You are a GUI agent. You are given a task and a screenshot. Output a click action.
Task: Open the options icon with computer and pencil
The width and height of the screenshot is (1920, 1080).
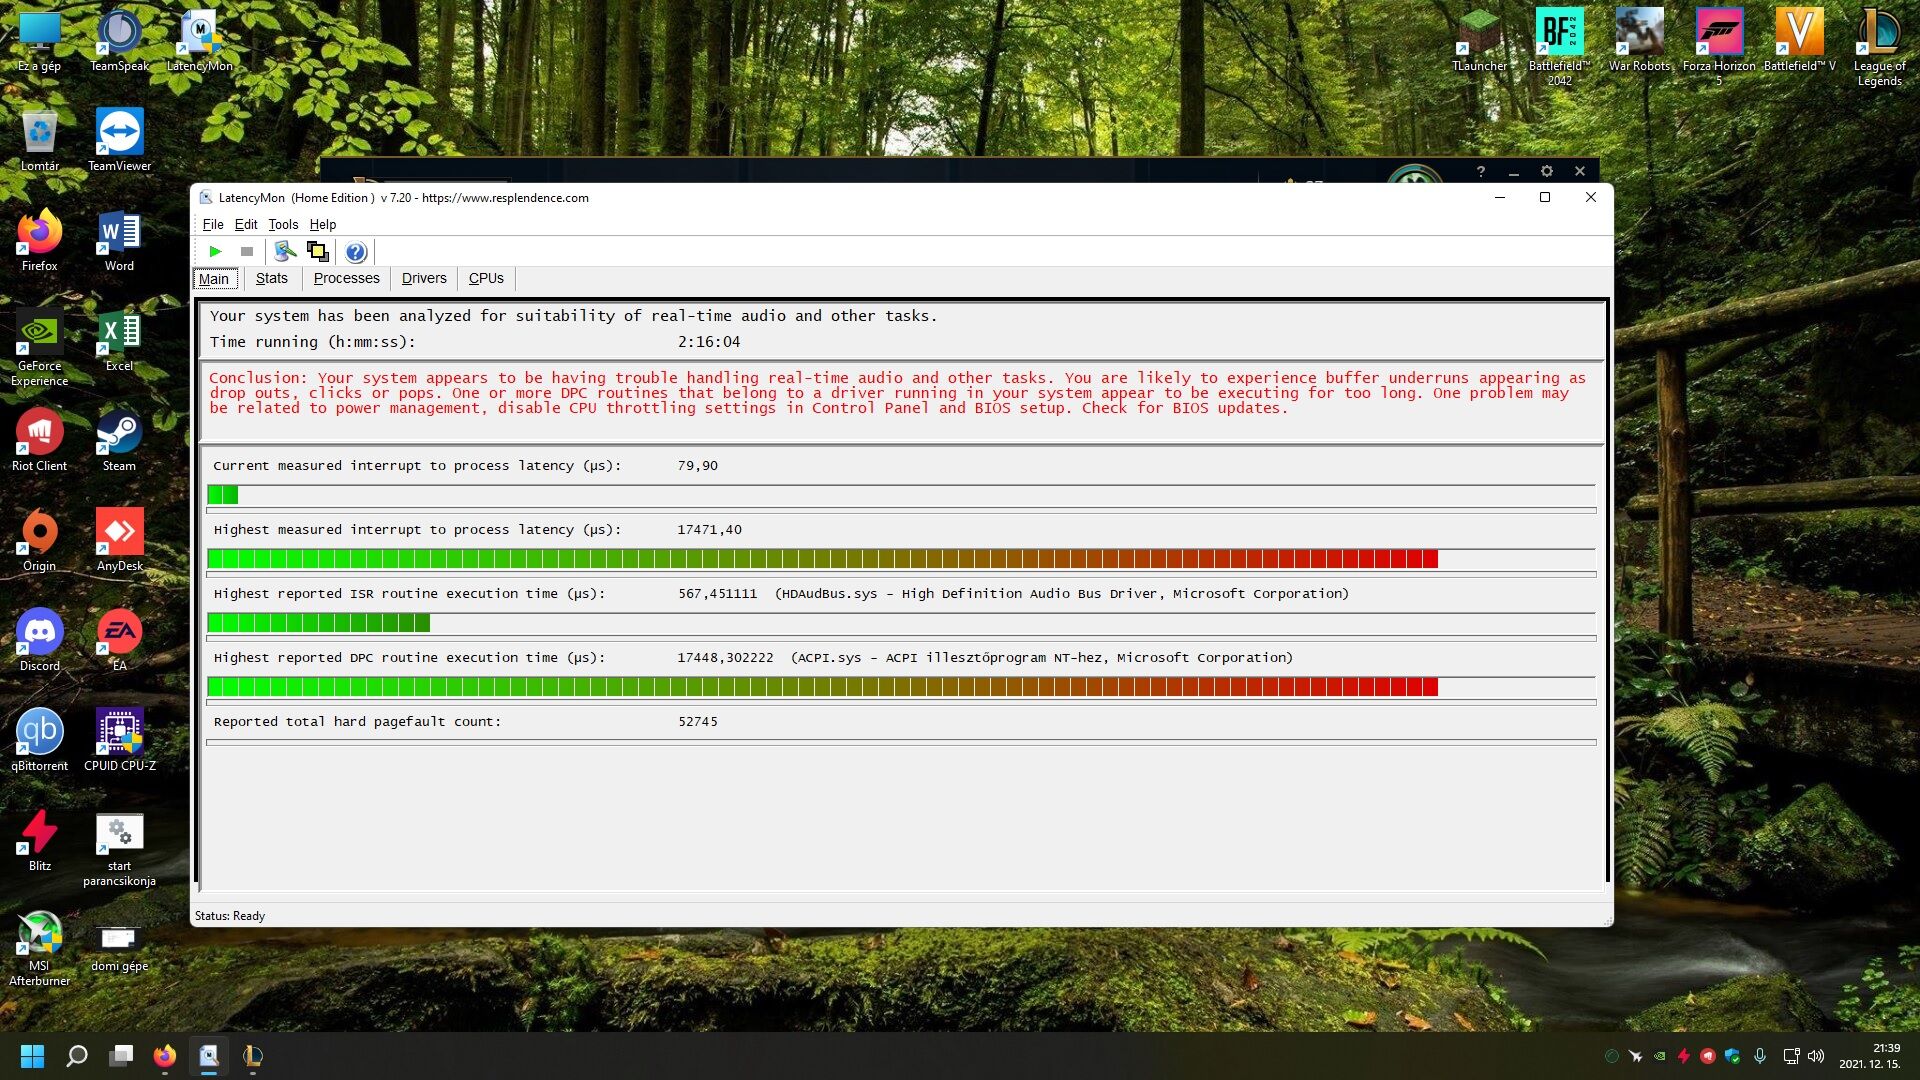point(285,252)
